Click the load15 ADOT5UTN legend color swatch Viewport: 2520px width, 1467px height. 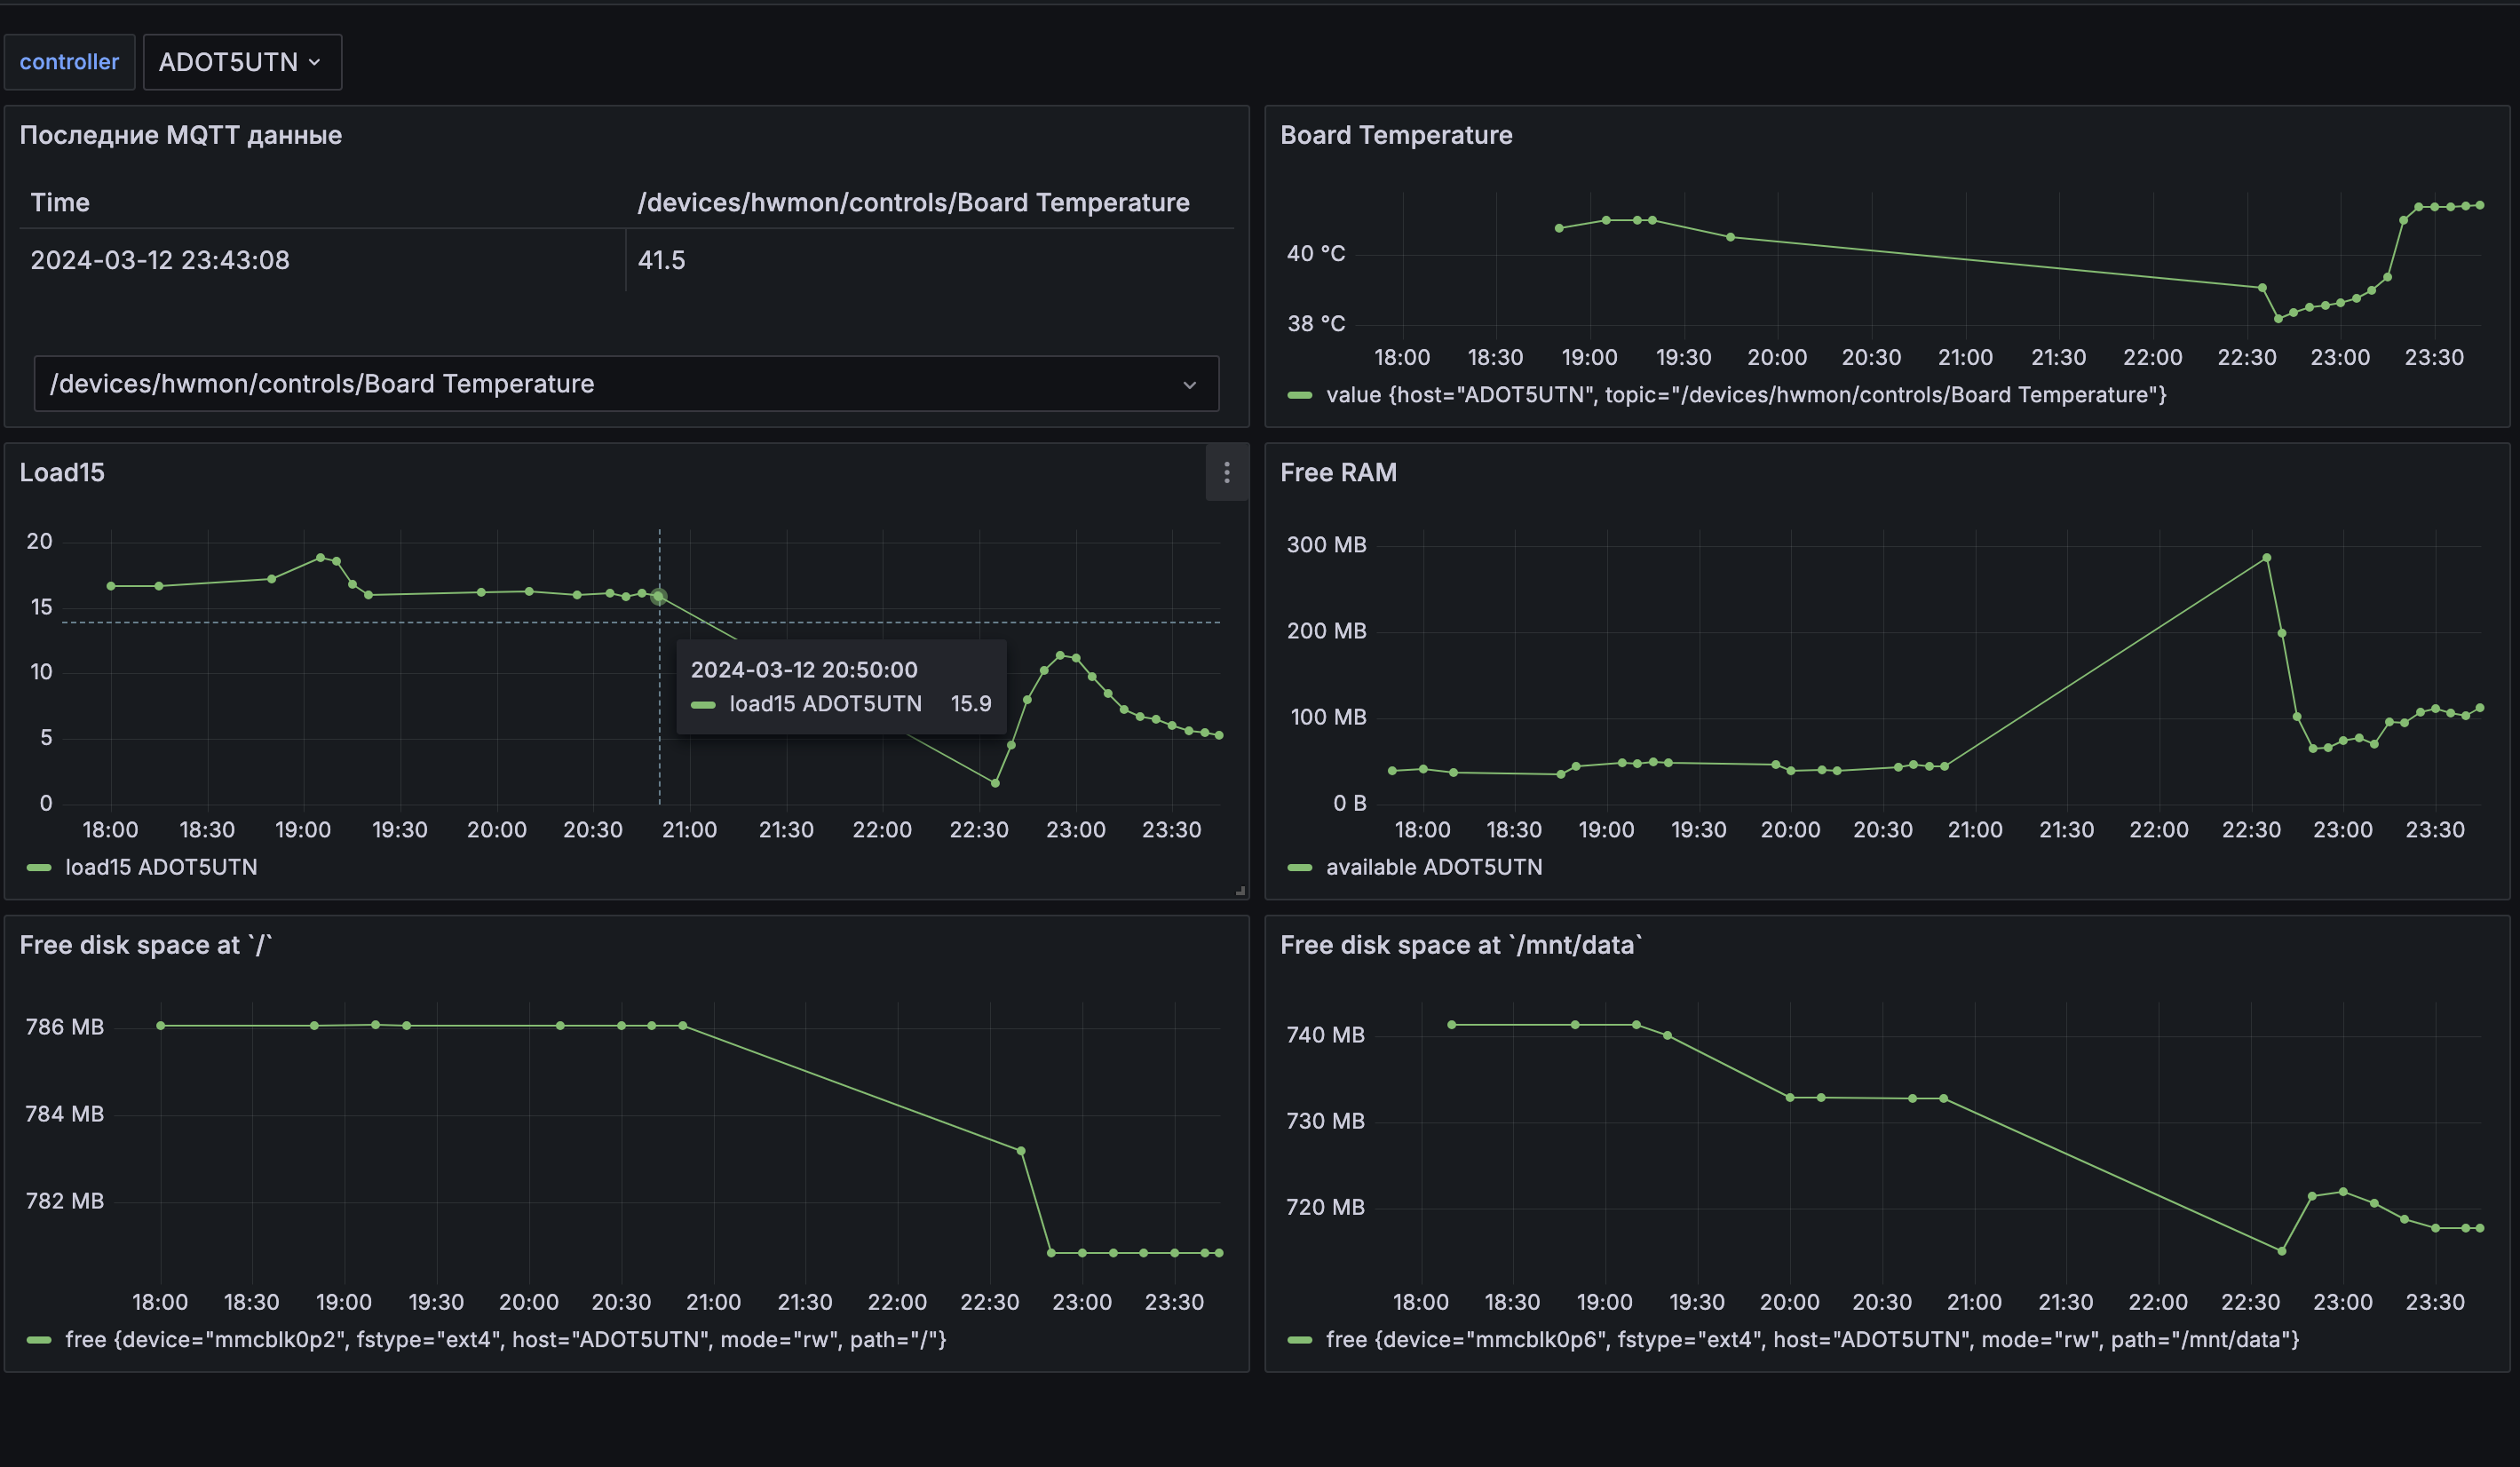point(39,867)
